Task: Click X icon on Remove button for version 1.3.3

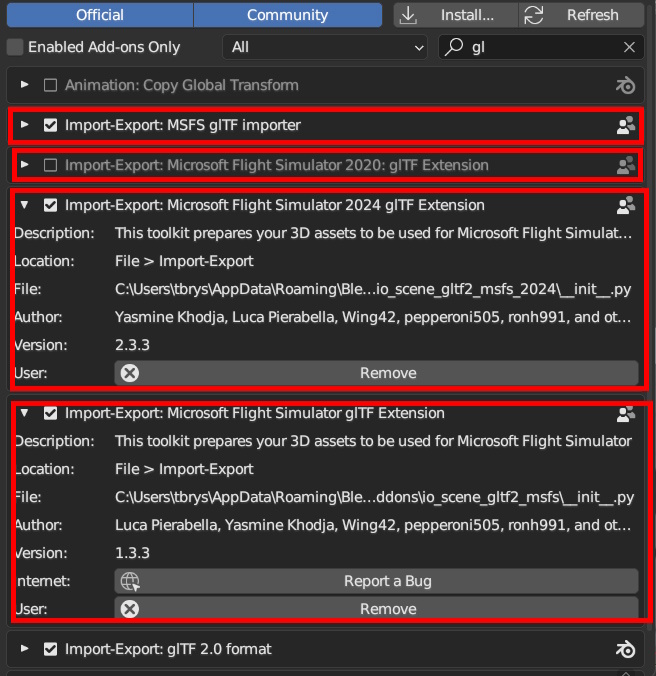Action: 130,609
